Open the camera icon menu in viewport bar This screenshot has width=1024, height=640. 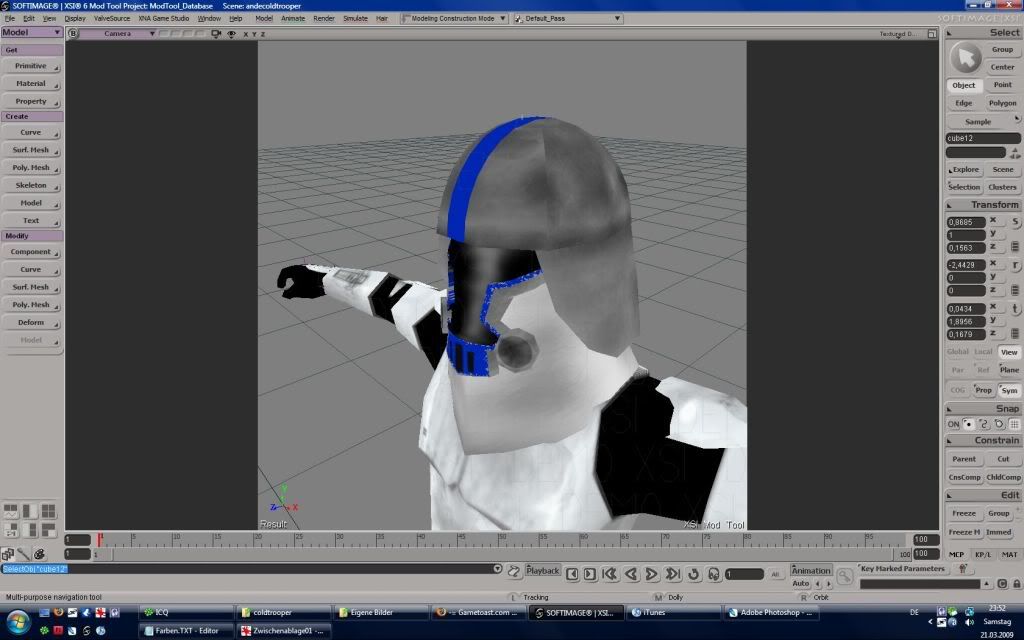[216, 33]
